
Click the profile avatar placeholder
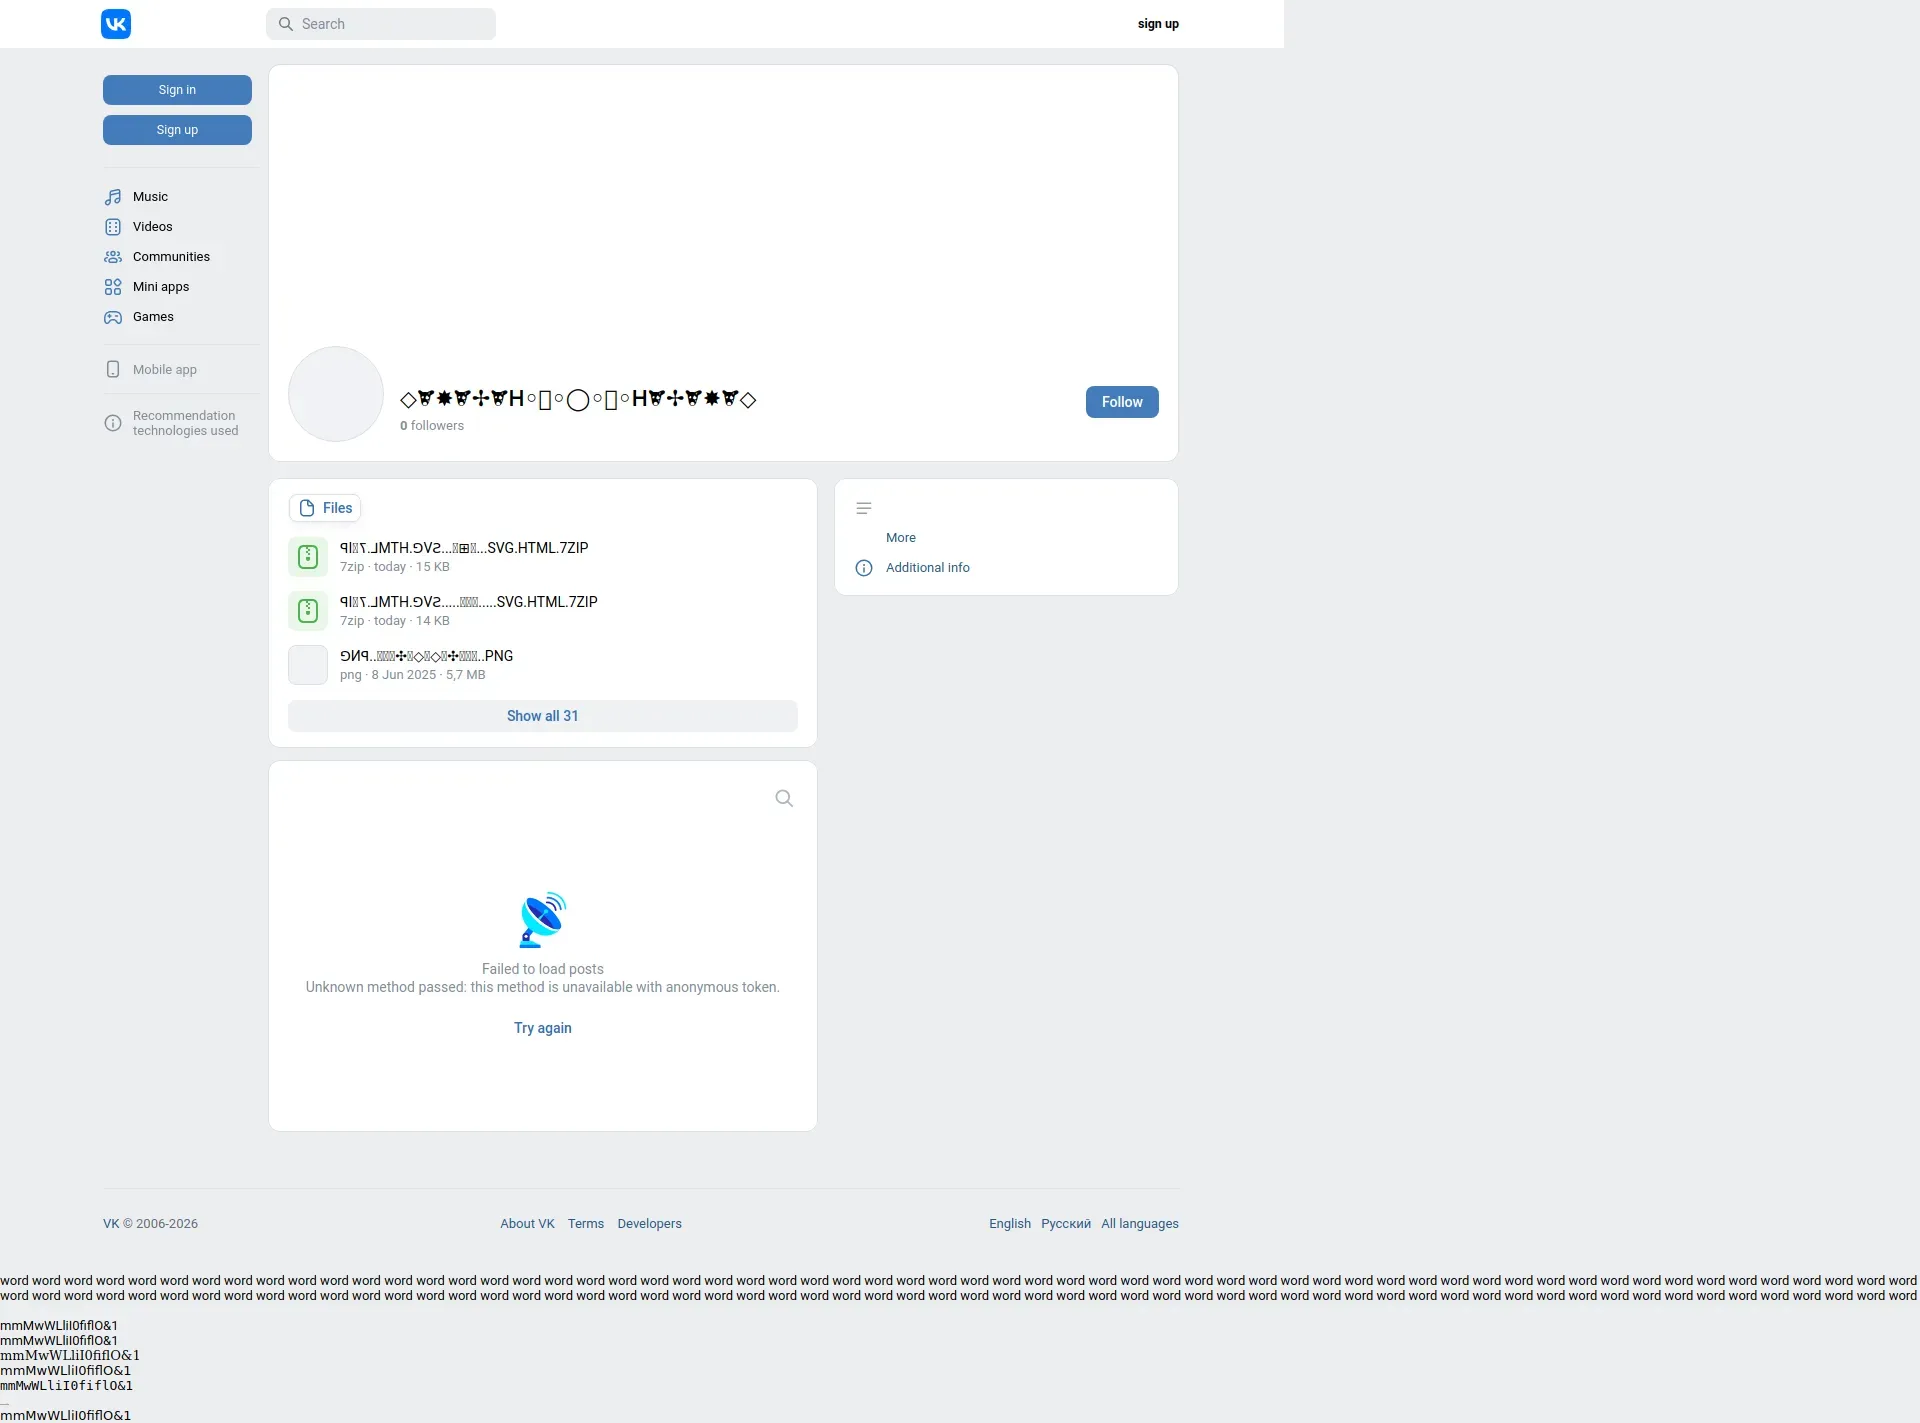[336, 394]
